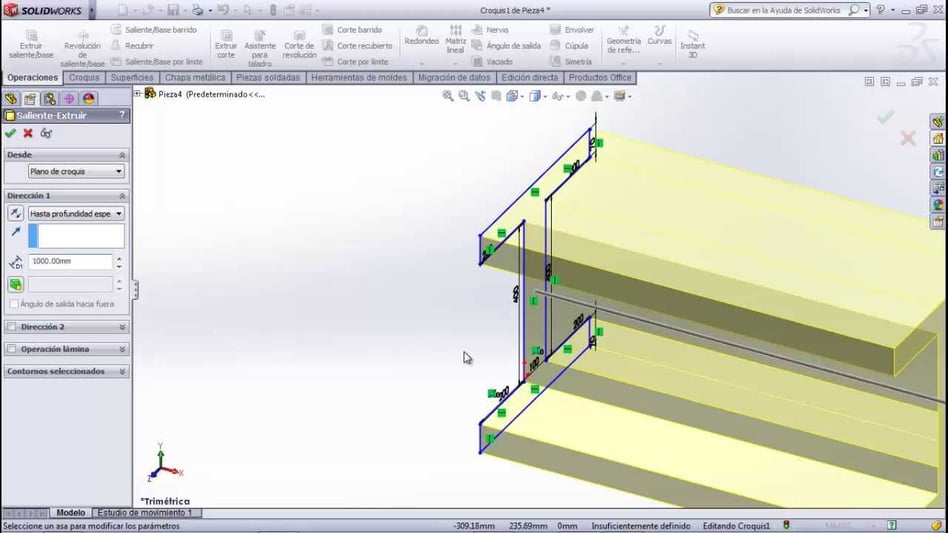Accept the extrude with green checkmark

point(10,133)
